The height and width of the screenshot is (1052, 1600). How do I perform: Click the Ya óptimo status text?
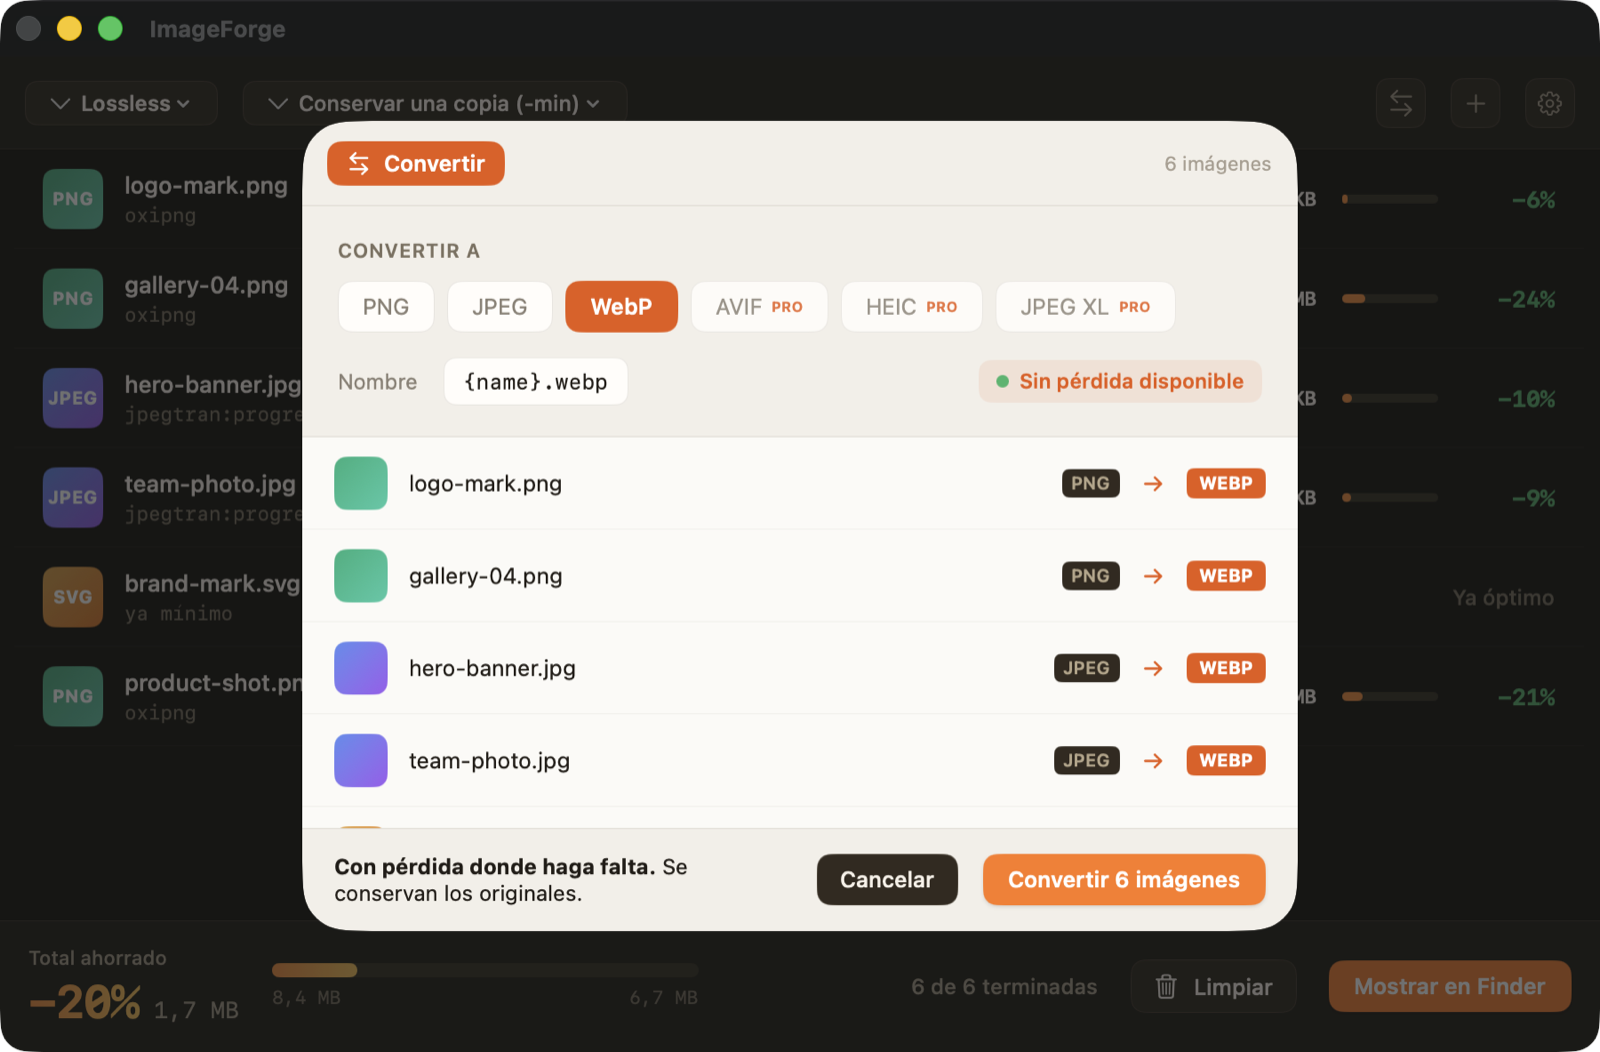[1504, 598]
